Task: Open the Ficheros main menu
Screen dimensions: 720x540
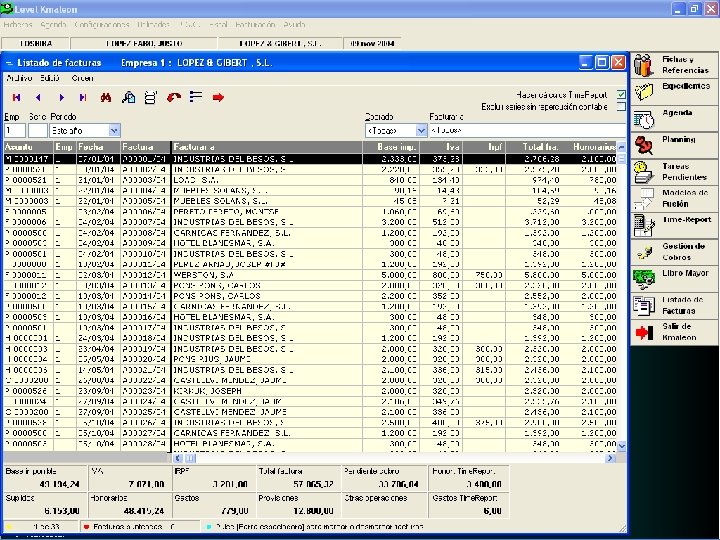Action: click(x=17, y=24)
